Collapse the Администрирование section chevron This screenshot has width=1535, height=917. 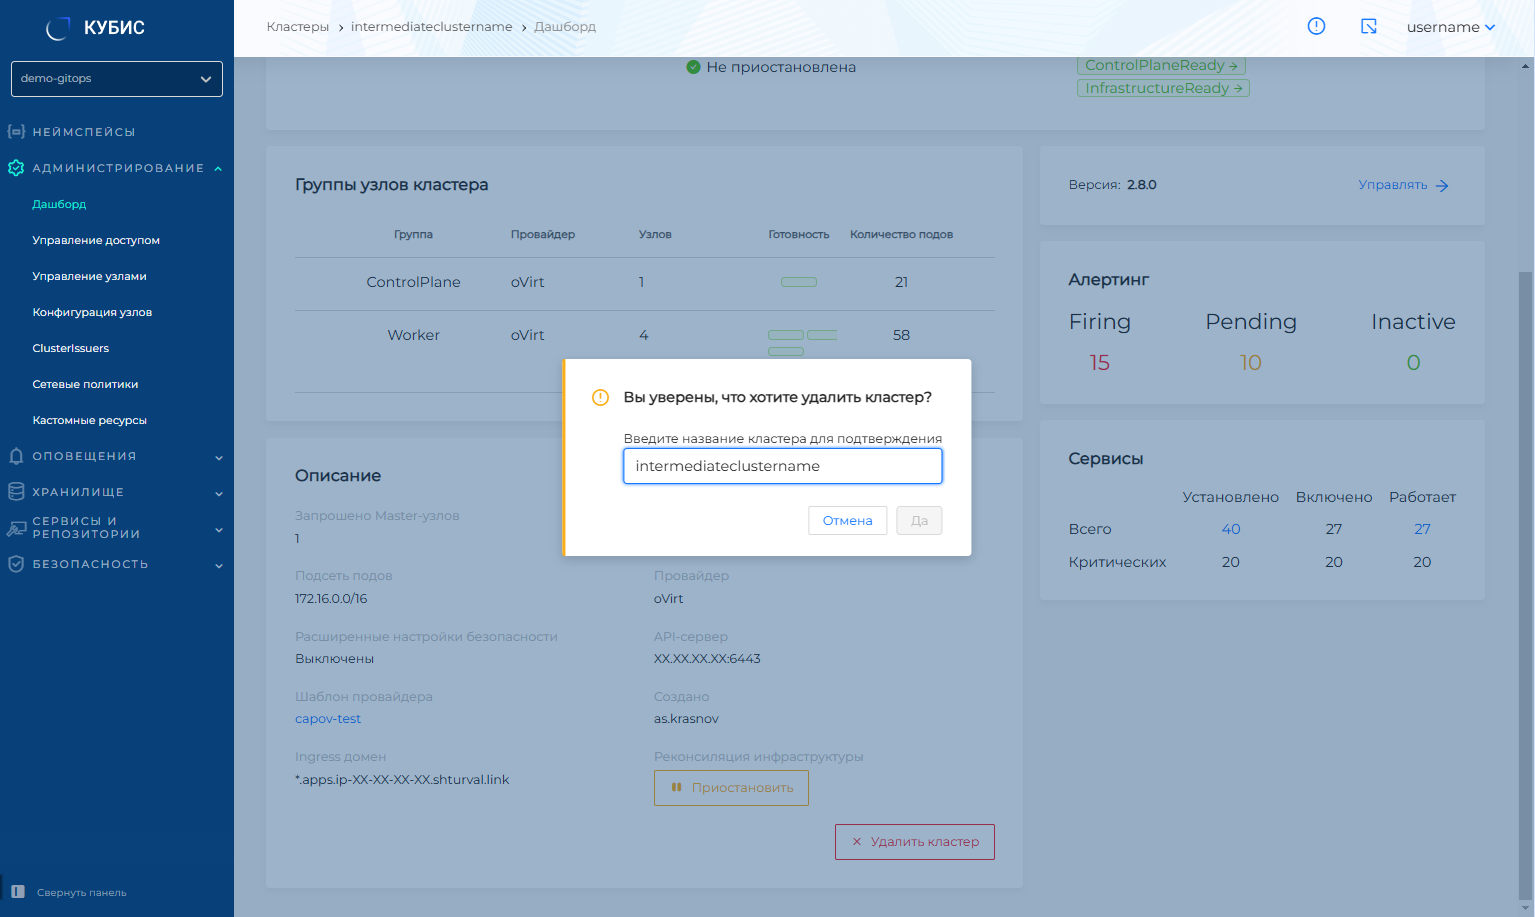[x=218, y=168]
